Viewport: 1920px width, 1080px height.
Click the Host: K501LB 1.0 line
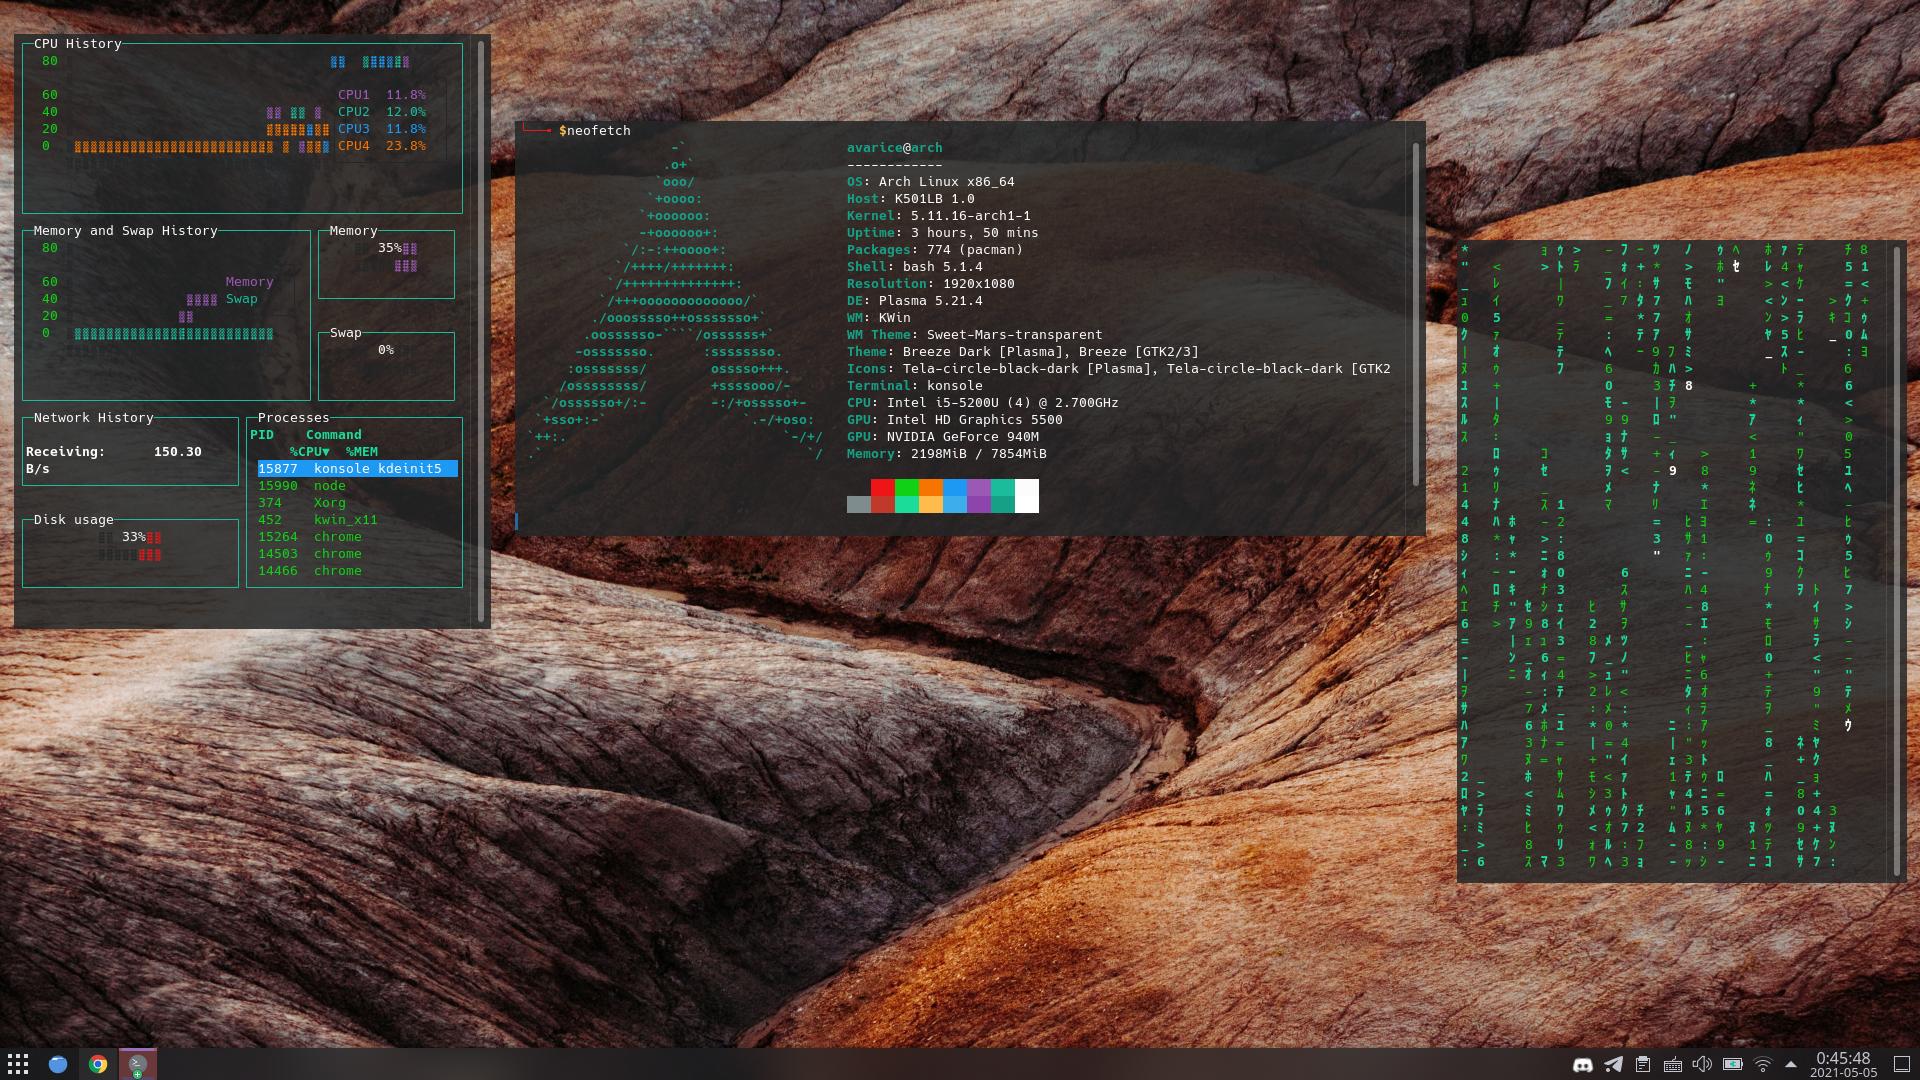click(911, 199)
